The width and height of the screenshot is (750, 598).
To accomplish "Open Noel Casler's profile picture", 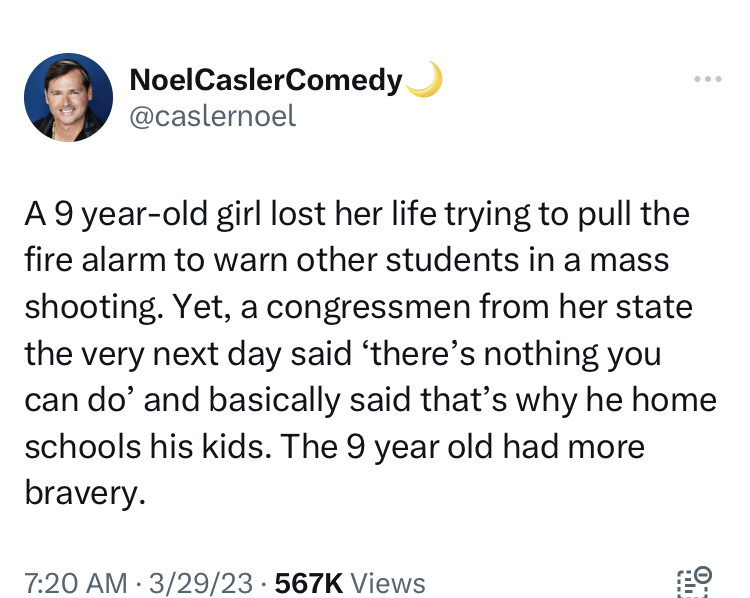I will coord(68,98).
